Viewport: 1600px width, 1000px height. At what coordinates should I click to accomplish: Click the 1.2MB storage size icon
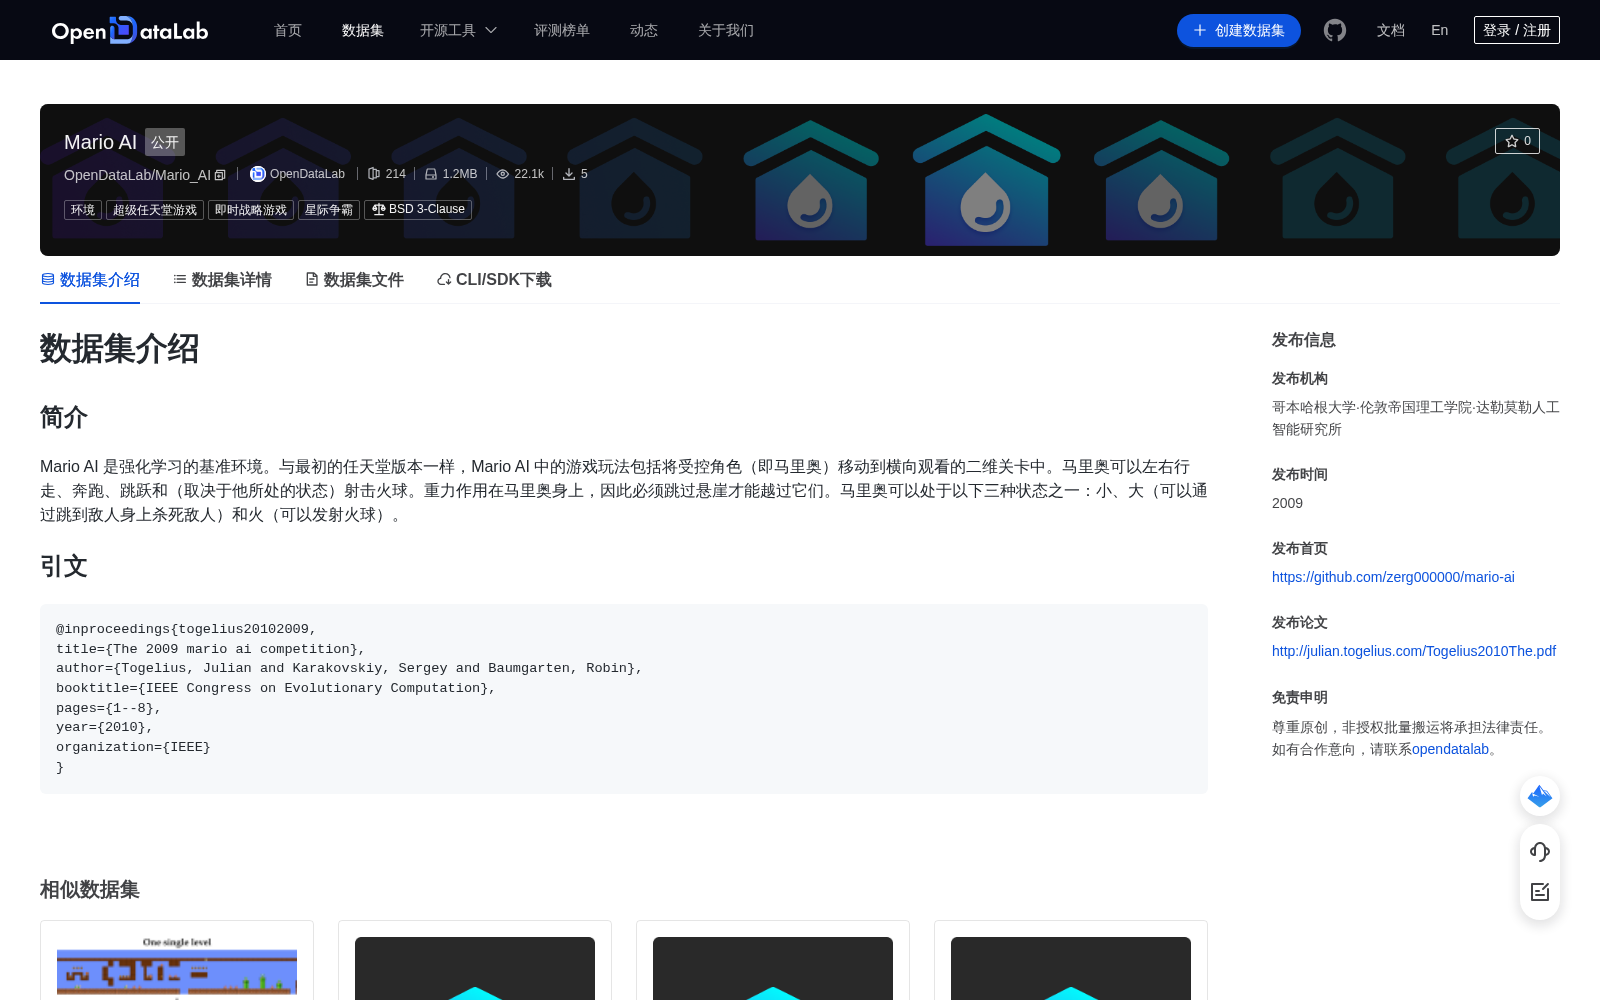point(431,174)
